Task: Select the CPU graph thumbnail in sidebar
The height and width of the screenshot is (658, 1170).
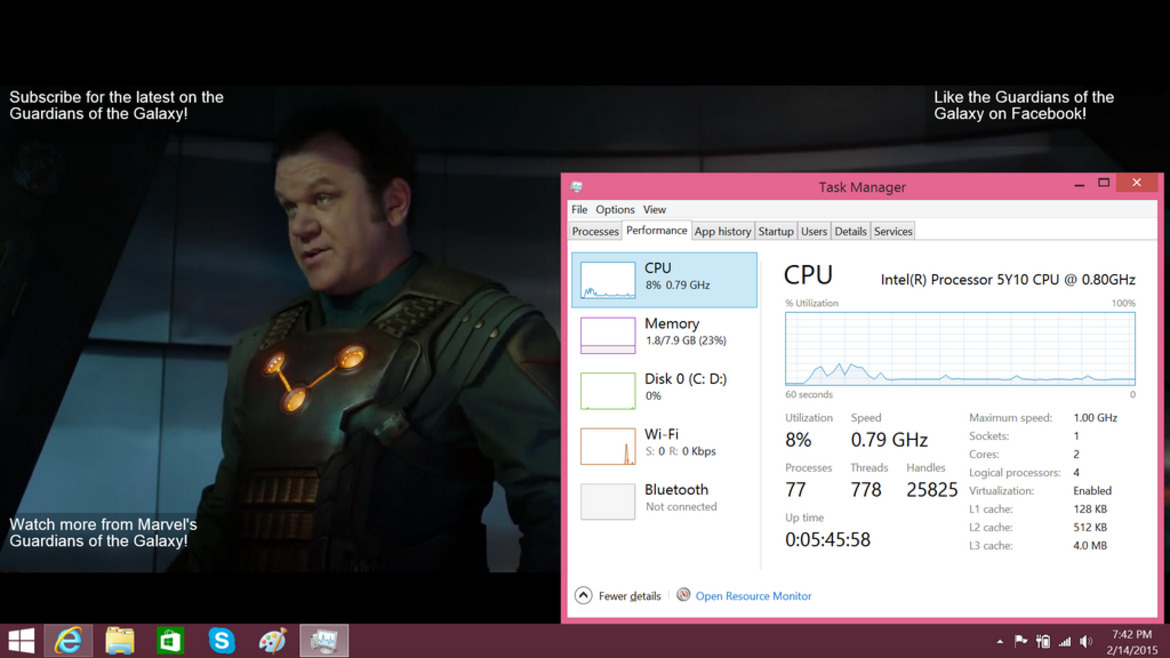Action: [x=608, y=281]
